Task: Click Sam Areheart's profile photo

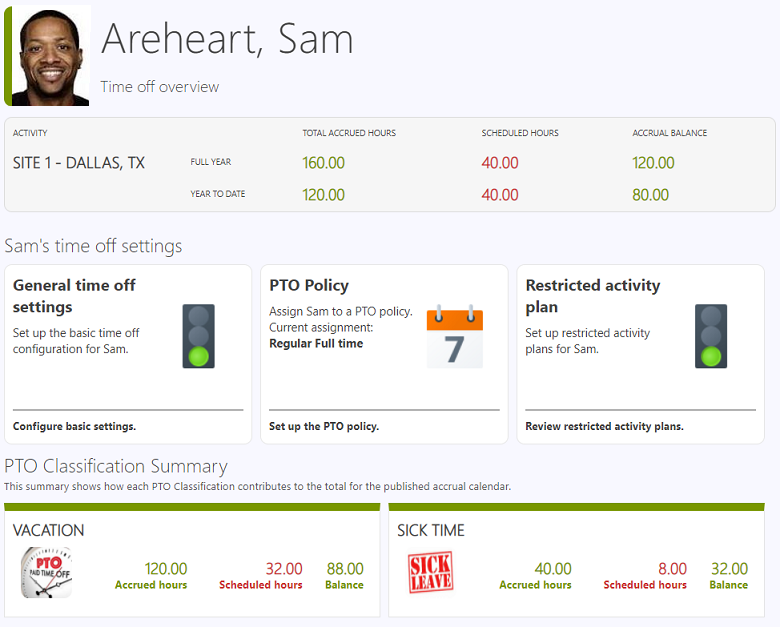Action: coord(50,56)
